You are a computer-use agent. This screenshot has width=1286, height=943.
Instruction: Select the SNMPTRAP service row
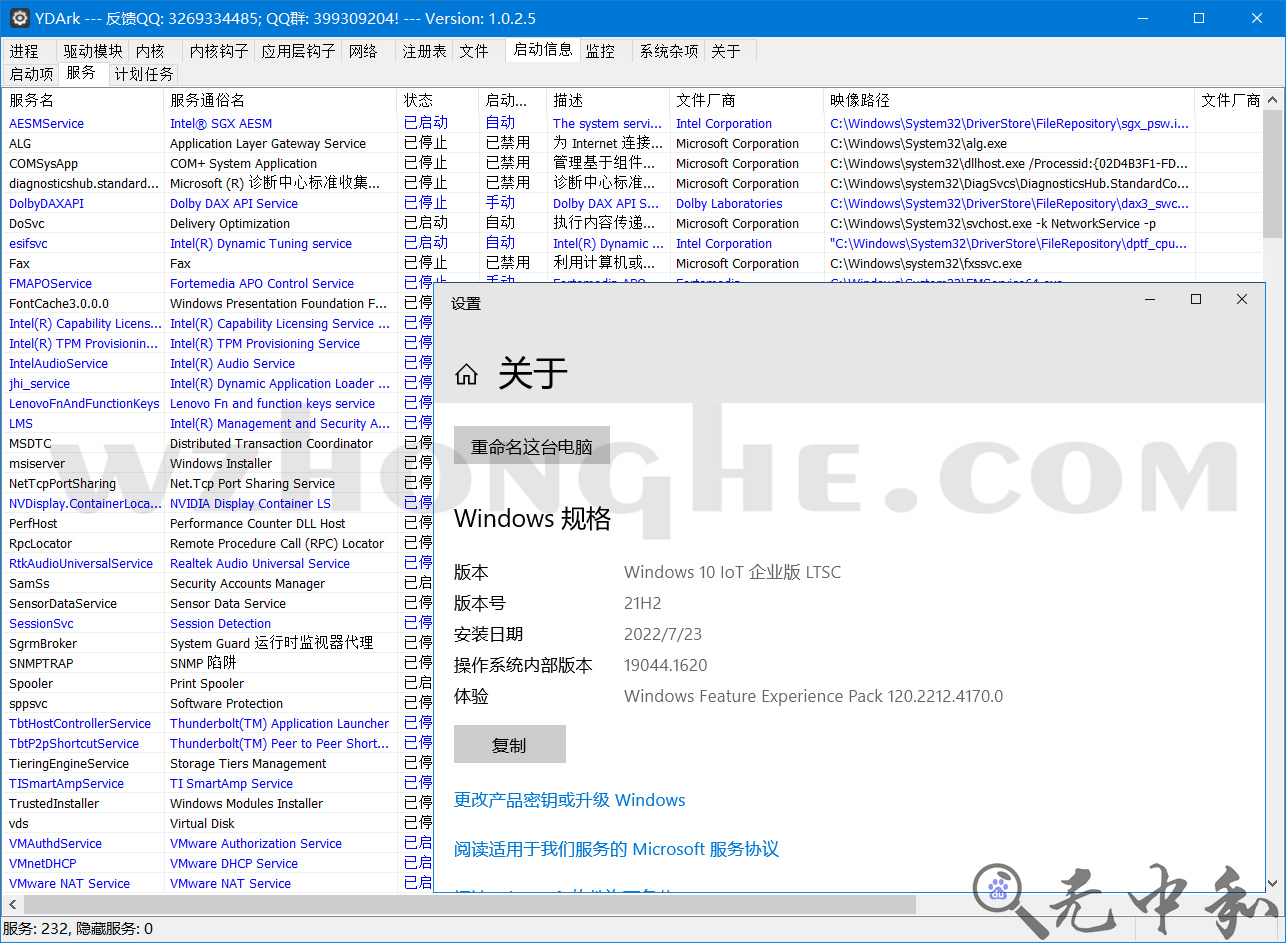coord(218,664)
